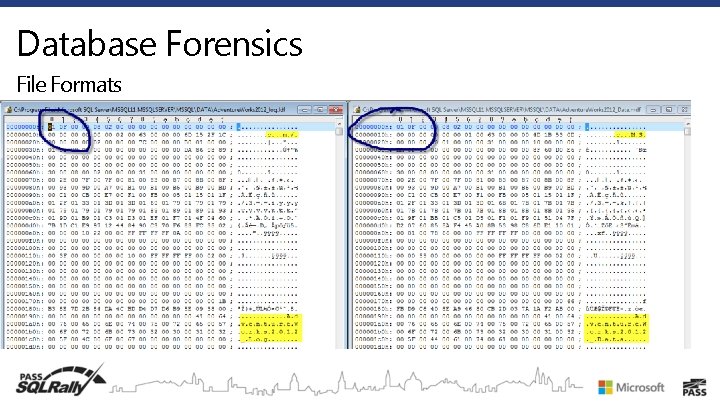
Task: Click the Database Forensics slide title
Action: click(160, 43)
